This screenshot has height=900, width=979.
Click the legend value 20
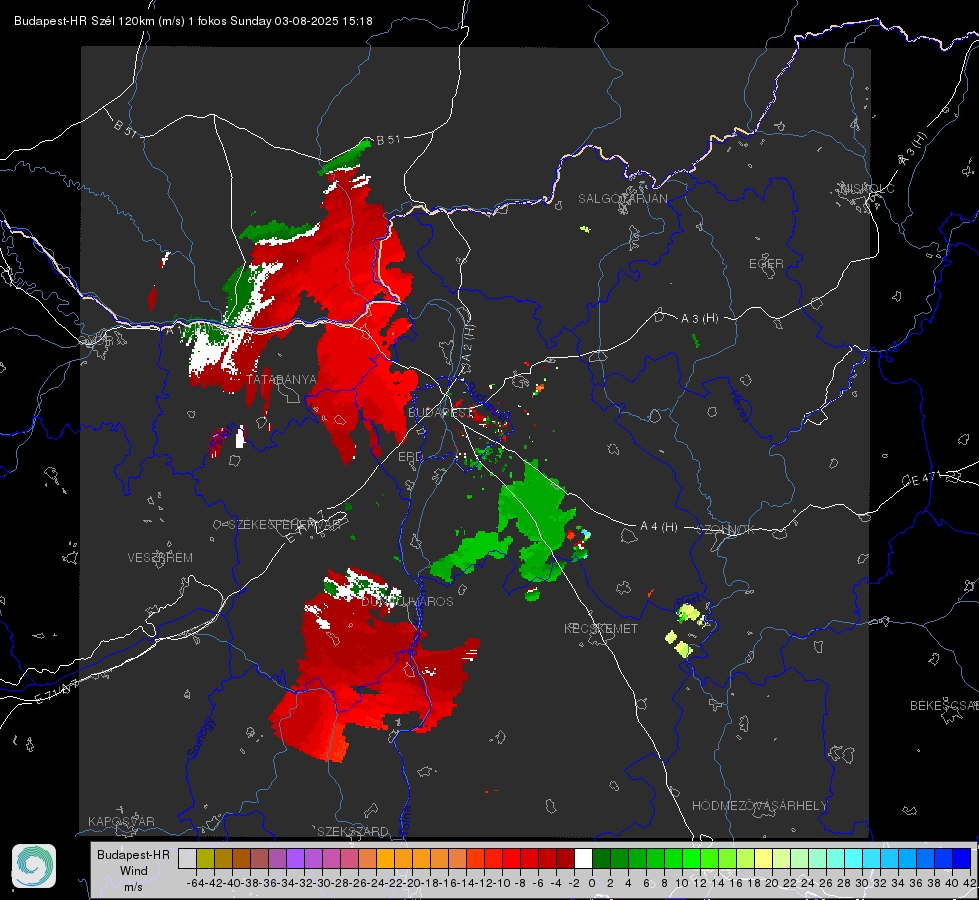(x=772, y=883)
